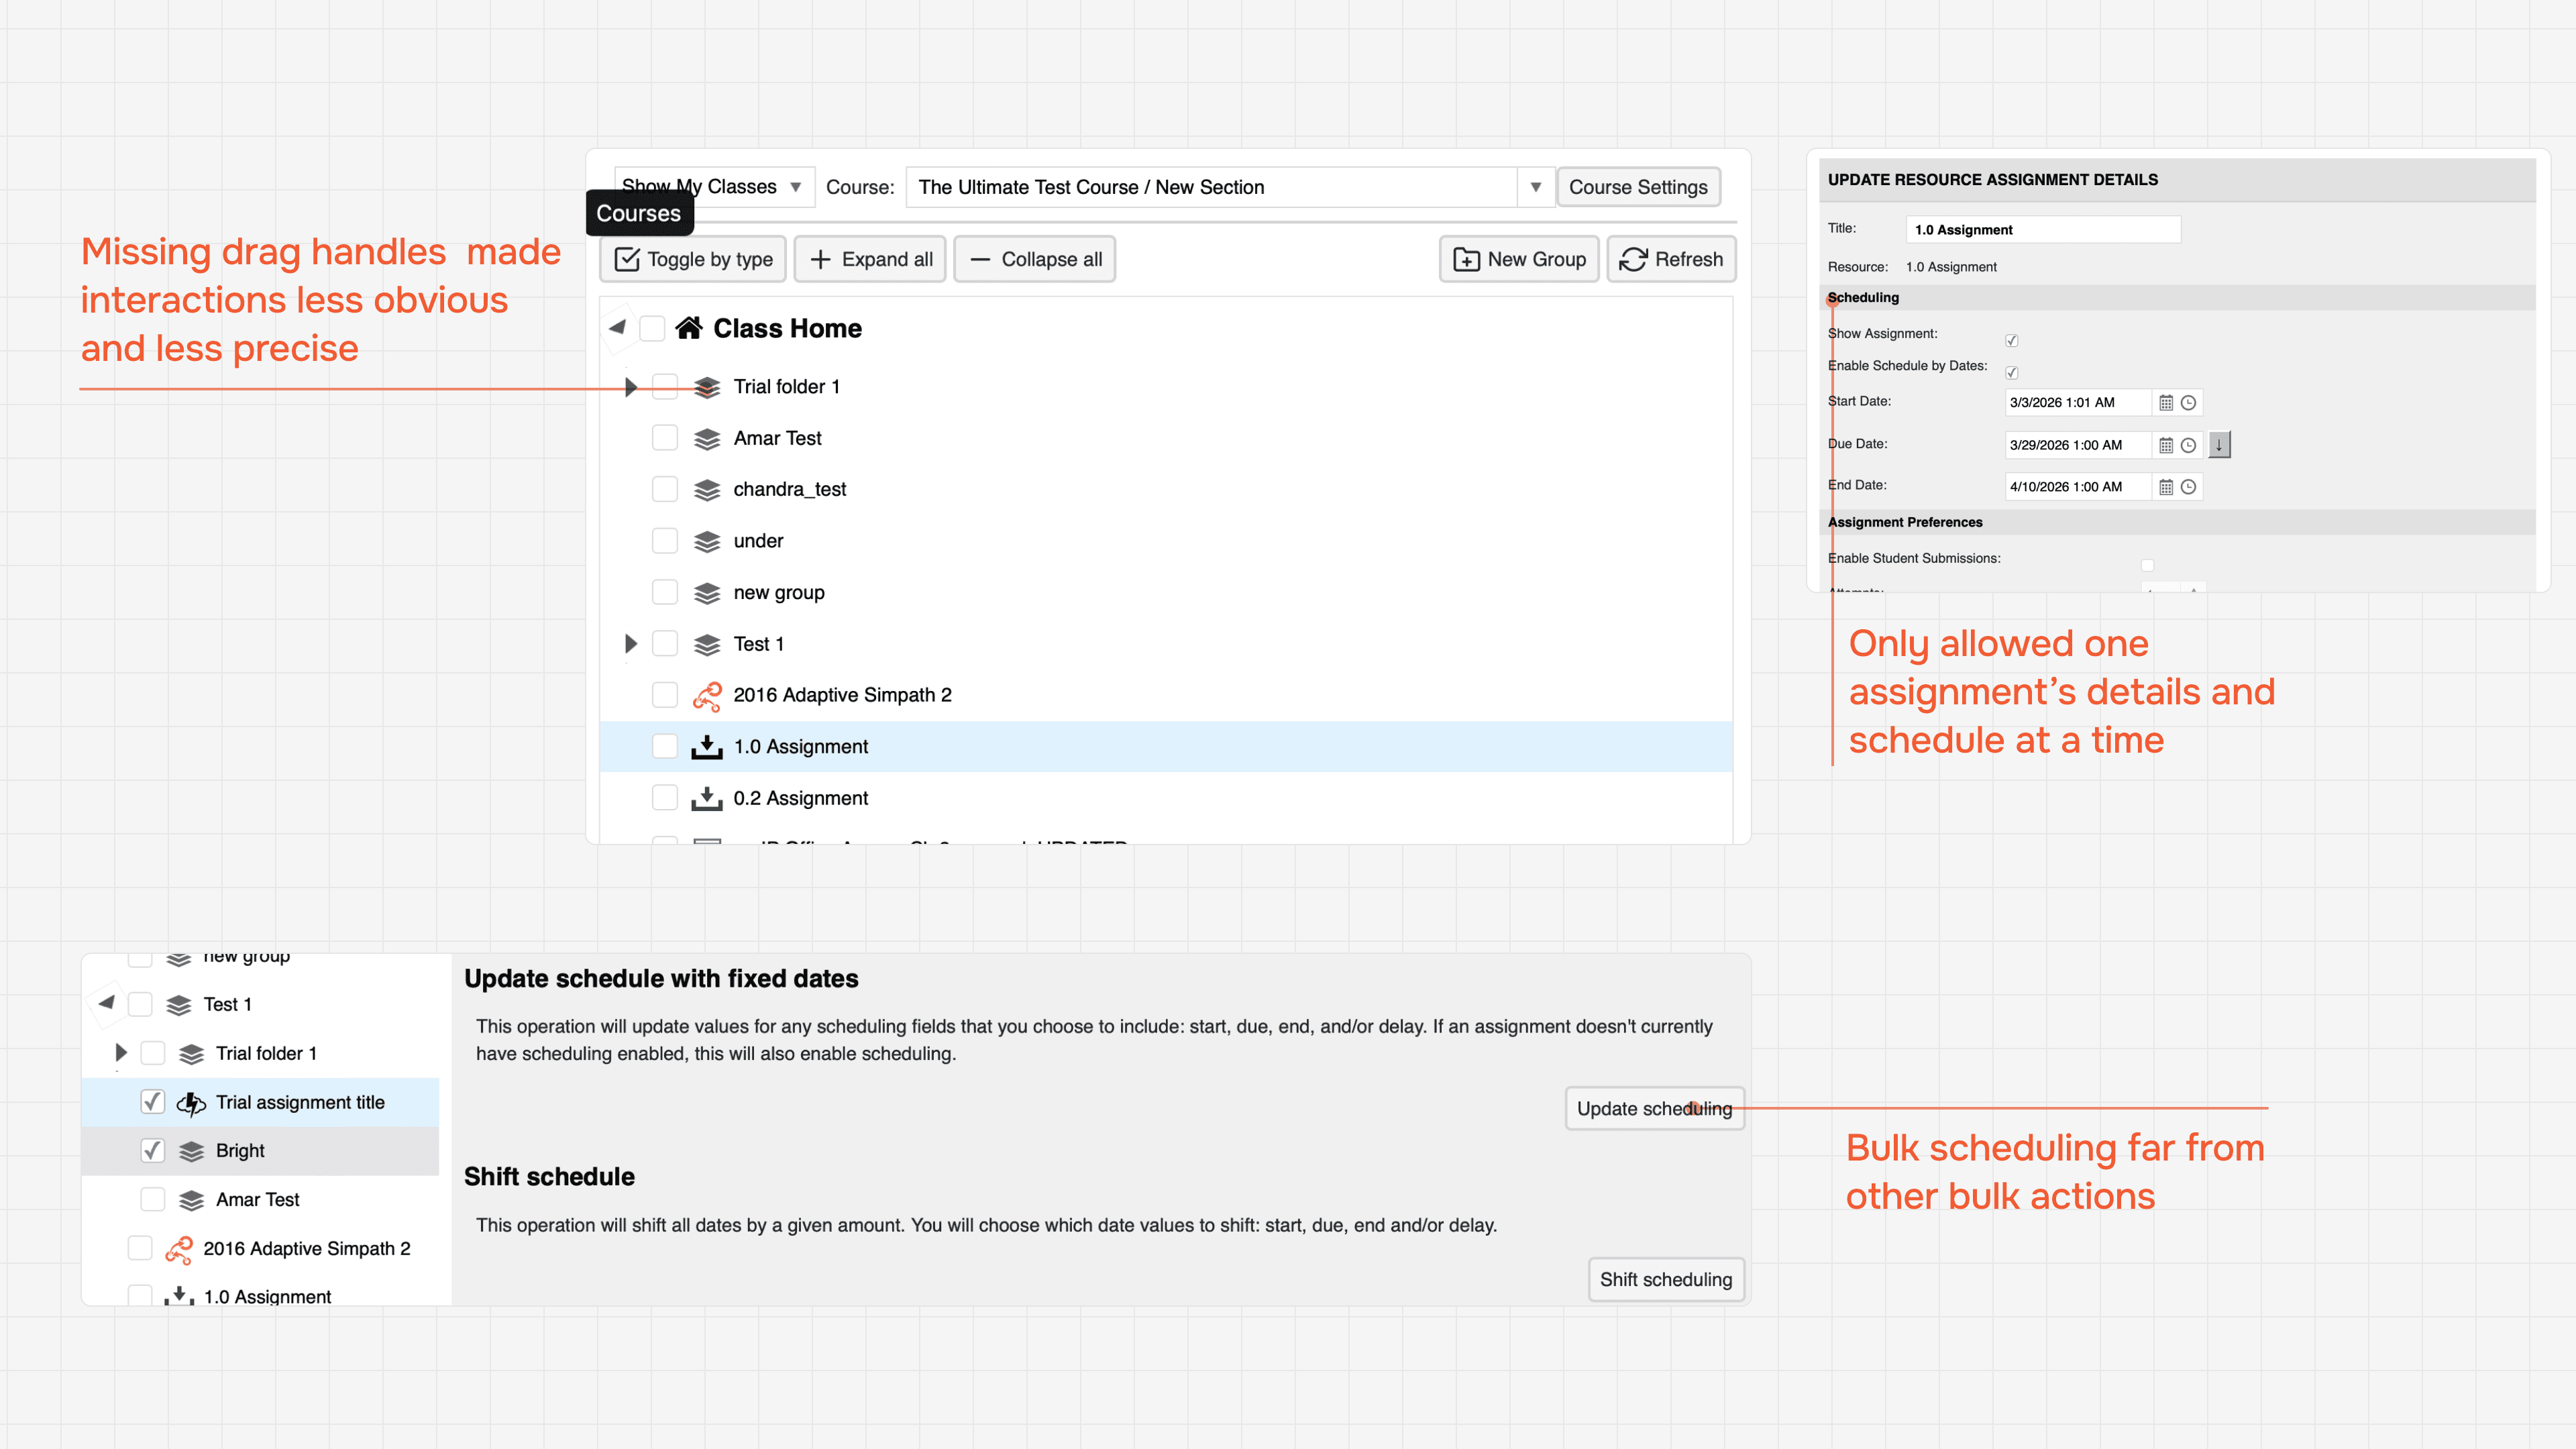Click the New Group button
Screen dimensions: 2576x1449
click(x=1519, y=259)
